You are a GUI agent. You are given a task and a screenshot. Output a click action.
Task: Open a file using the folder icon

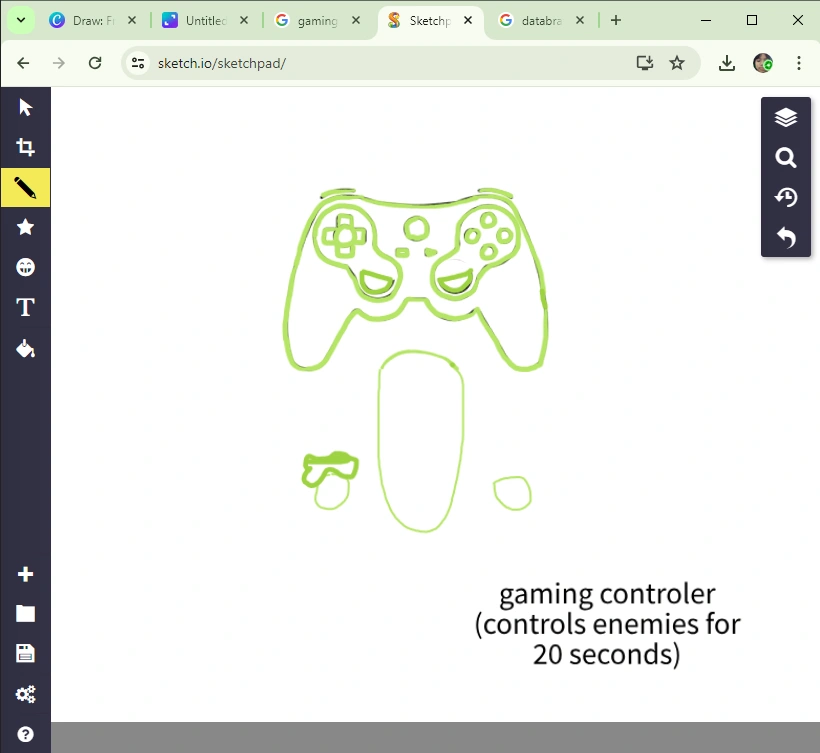point(25,613)
